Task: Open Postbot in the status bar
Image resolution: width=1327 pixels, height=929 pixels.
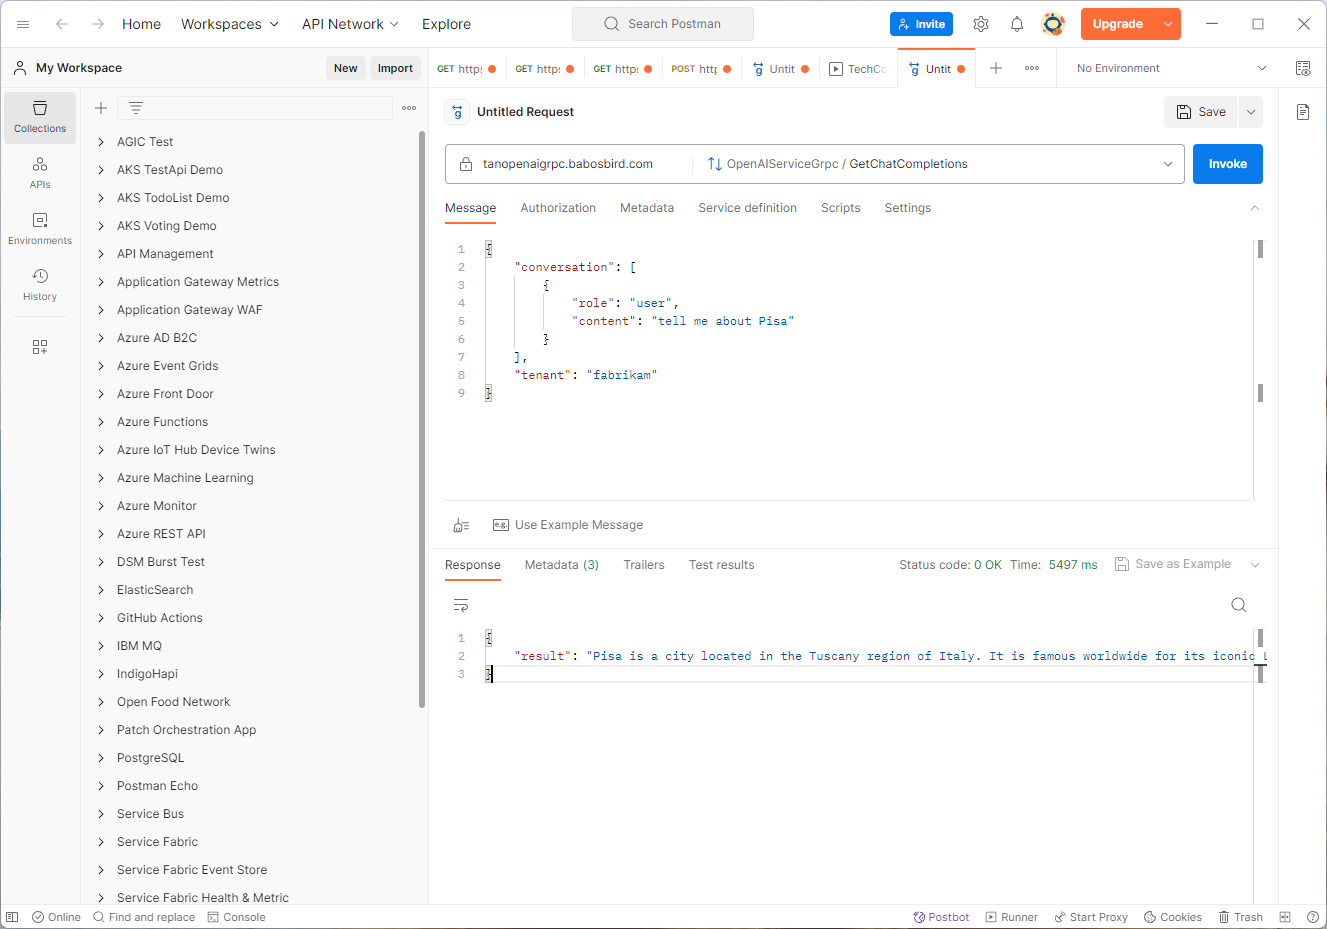Action: [x=941, y=917]
